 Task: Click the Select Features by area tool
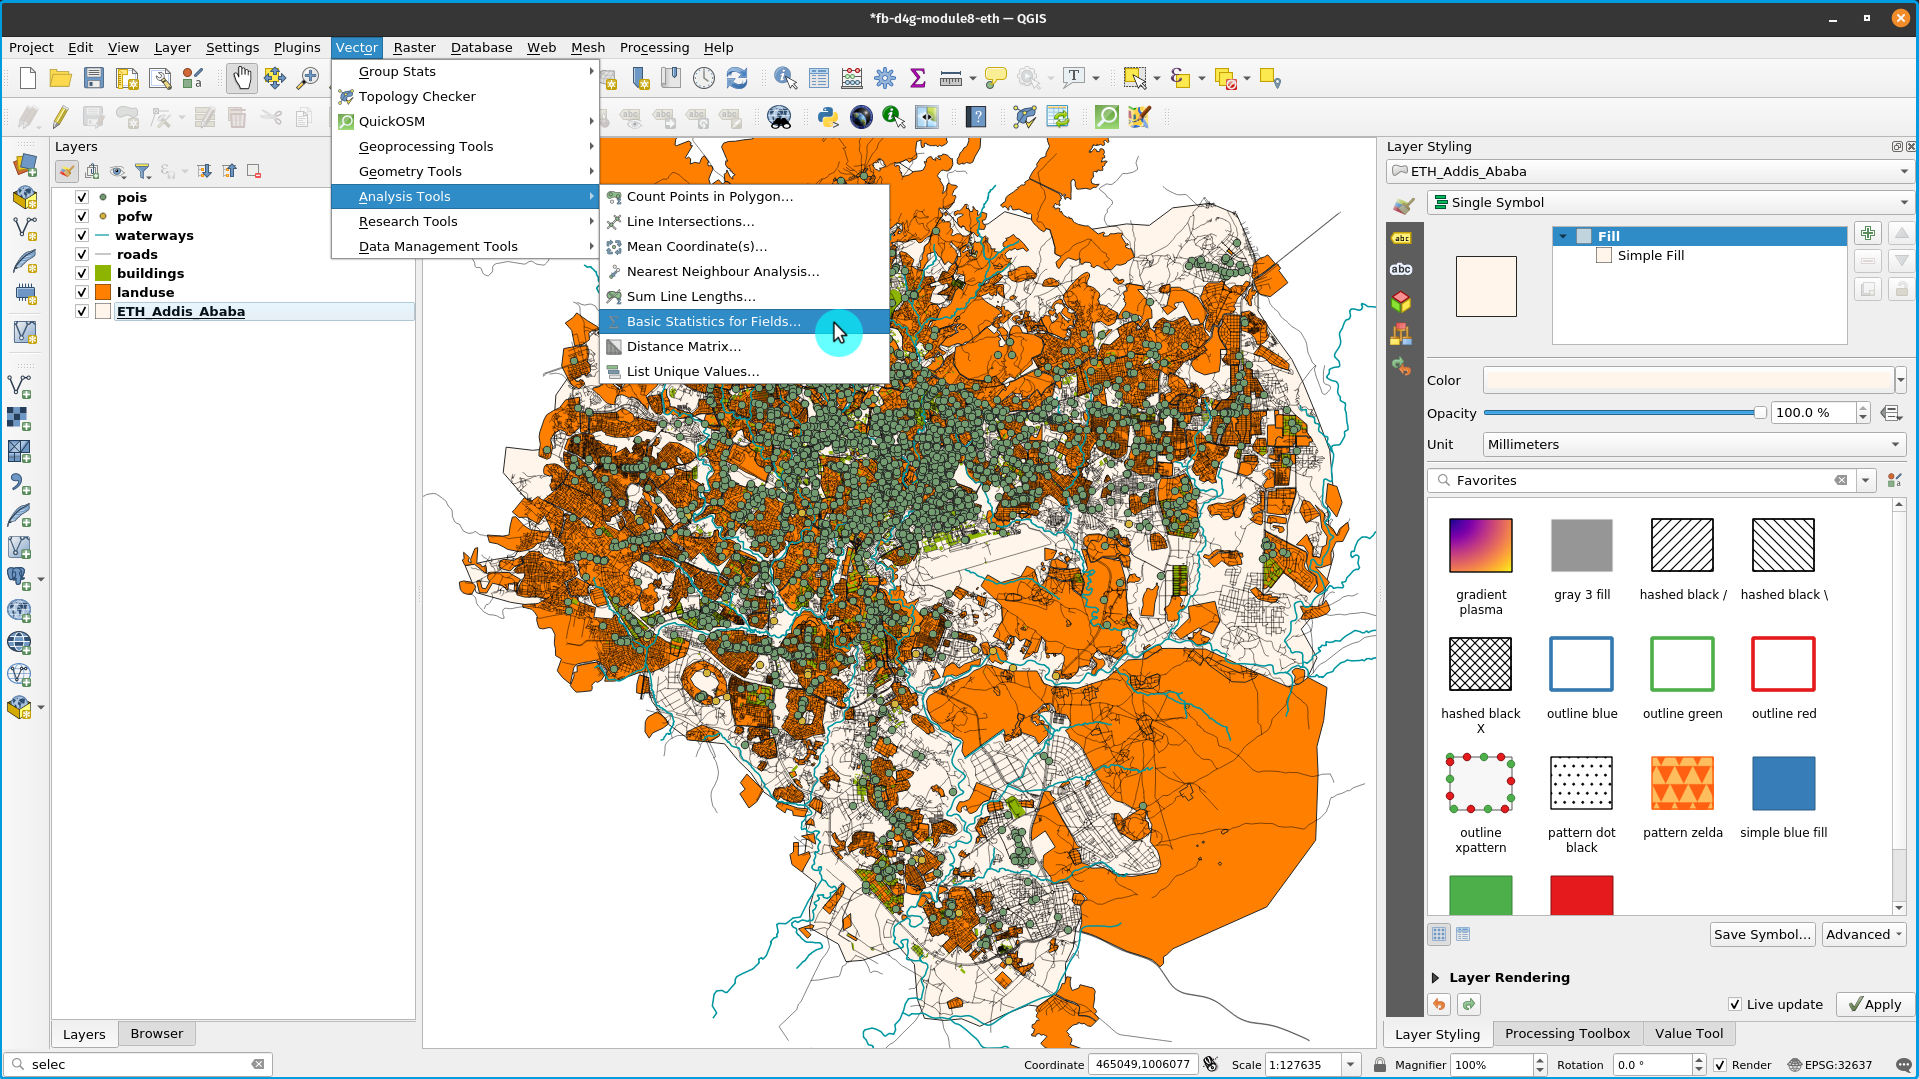[x=1134, y=78]
